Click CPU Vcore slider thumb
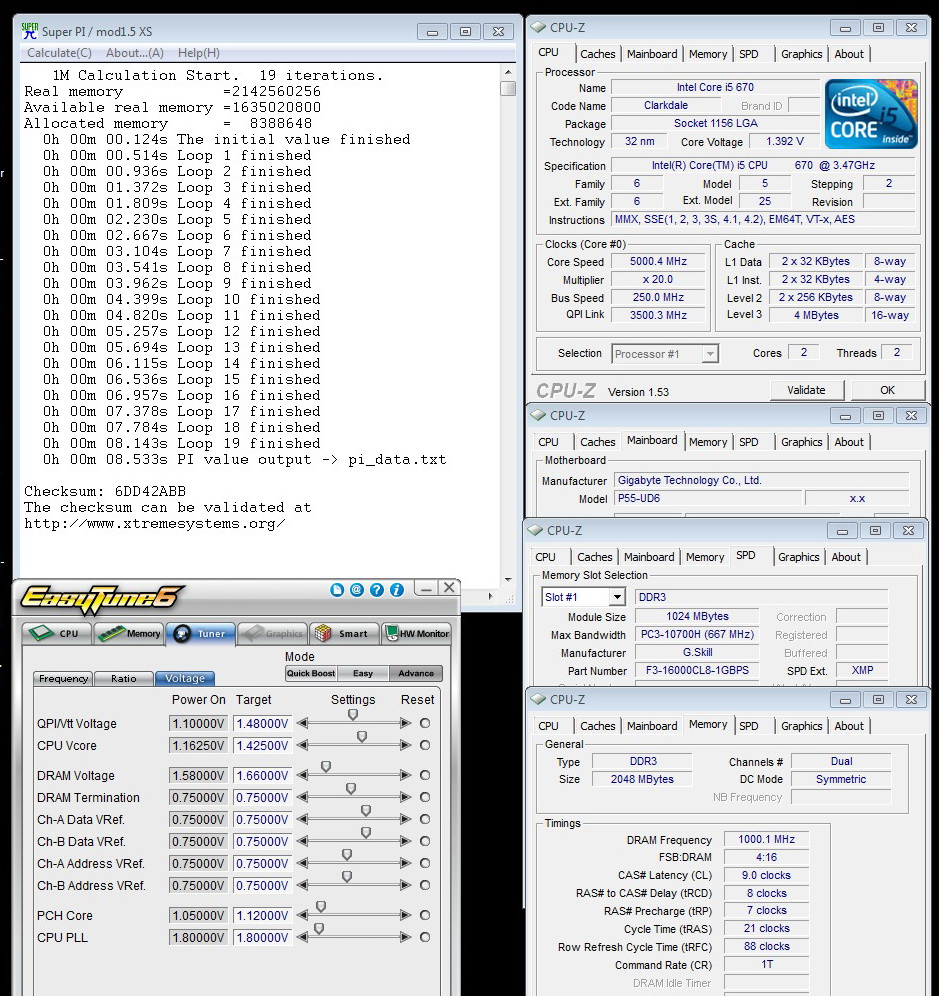The height and width of the screenshot is (996, 939). (x=362, y=737)
